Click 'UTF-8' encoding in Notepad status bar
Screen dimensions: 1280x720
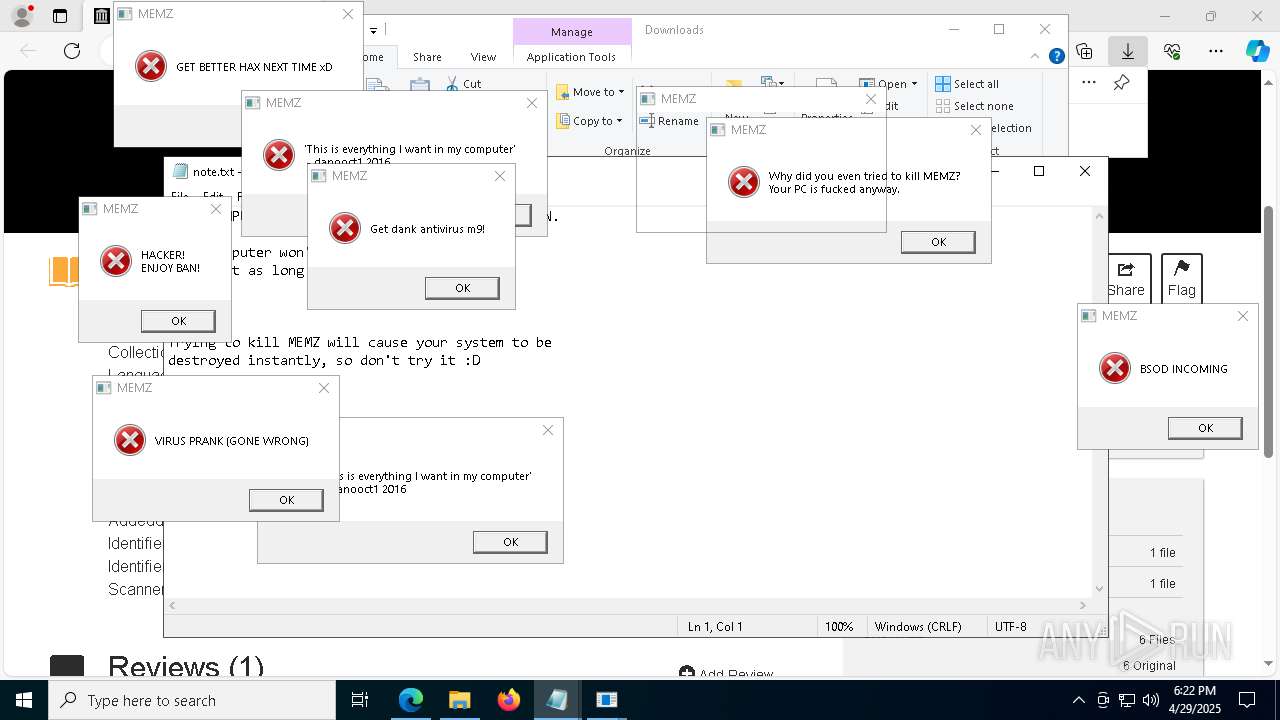pyautogui.click(x=1011, y=627)
